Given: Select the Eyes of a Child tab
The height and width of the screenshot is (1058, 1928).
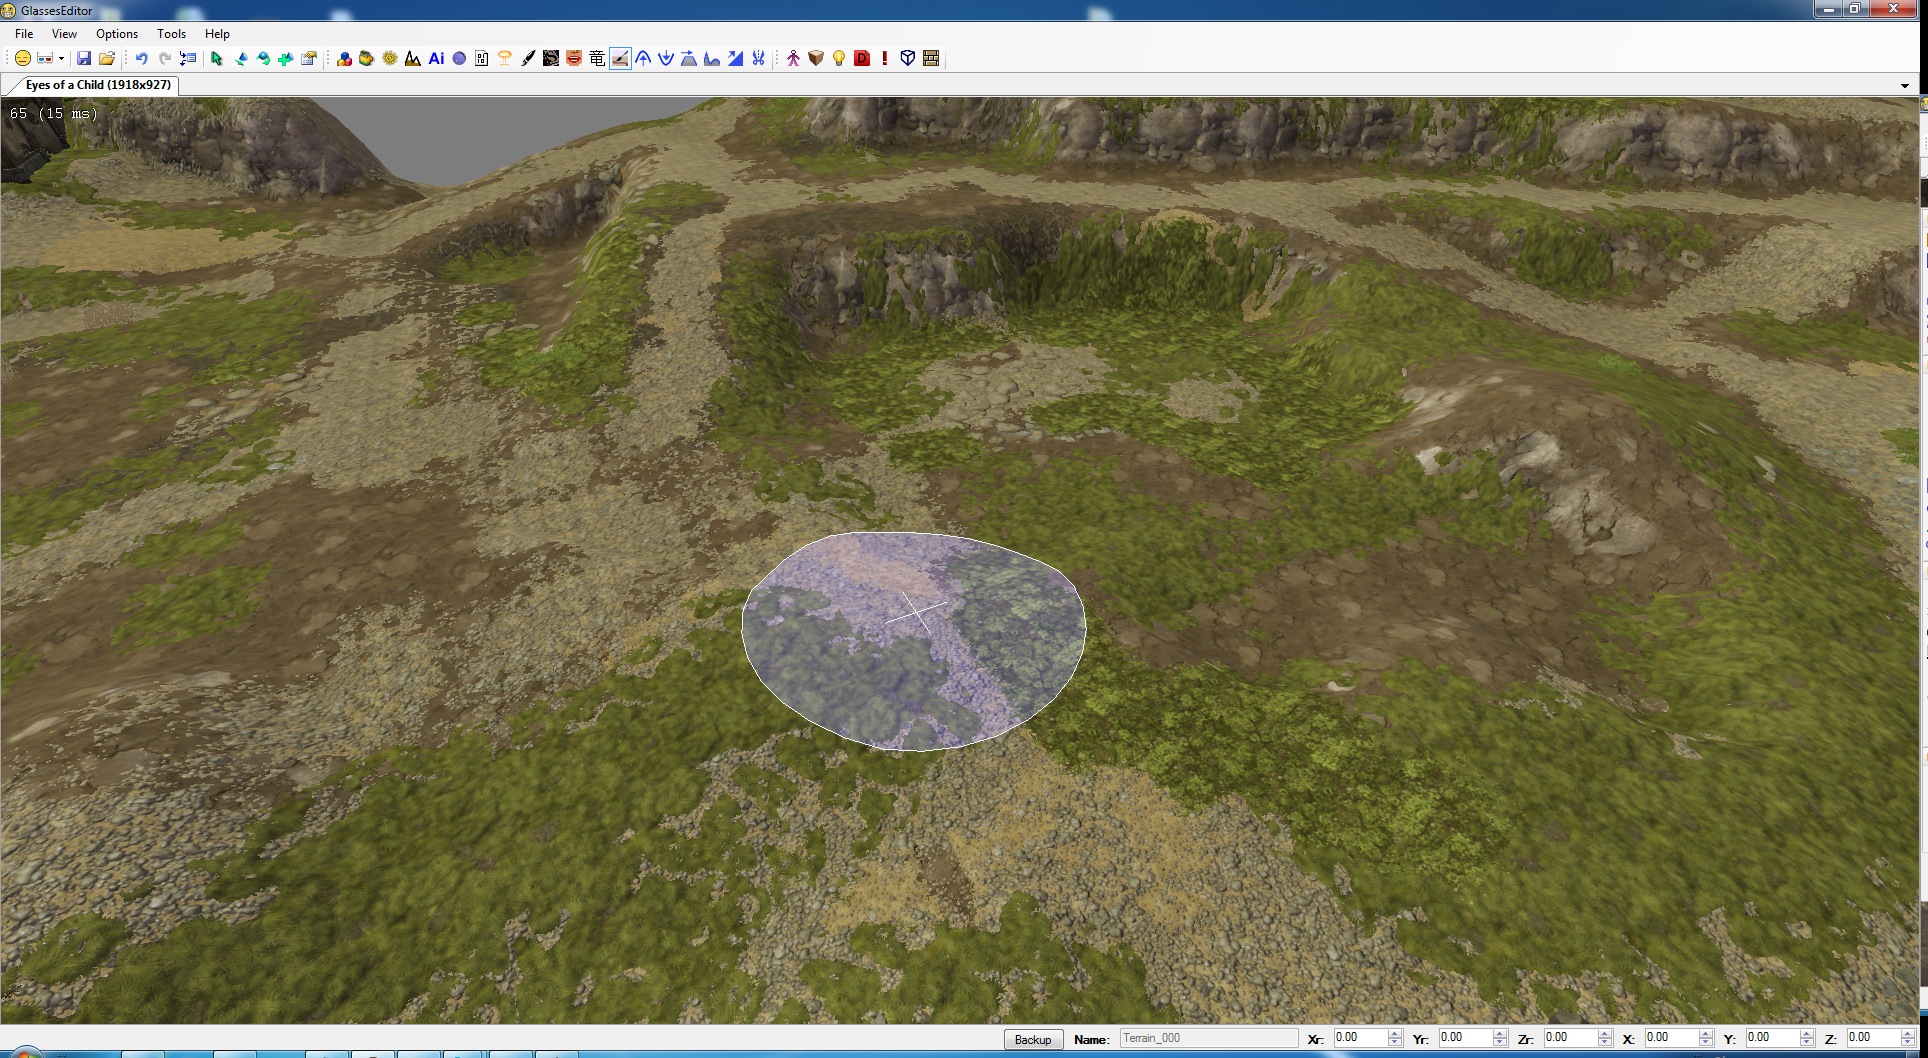Looking at the screenshot, I should tap(97, 85).
